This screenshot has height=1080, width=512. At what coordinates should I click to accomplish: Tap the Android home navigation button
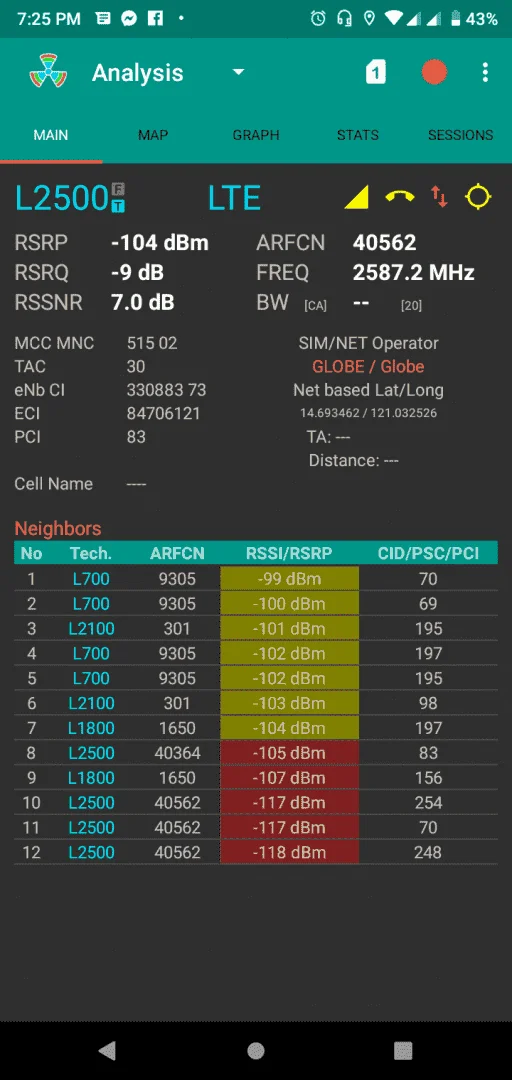pos(256,1050)
